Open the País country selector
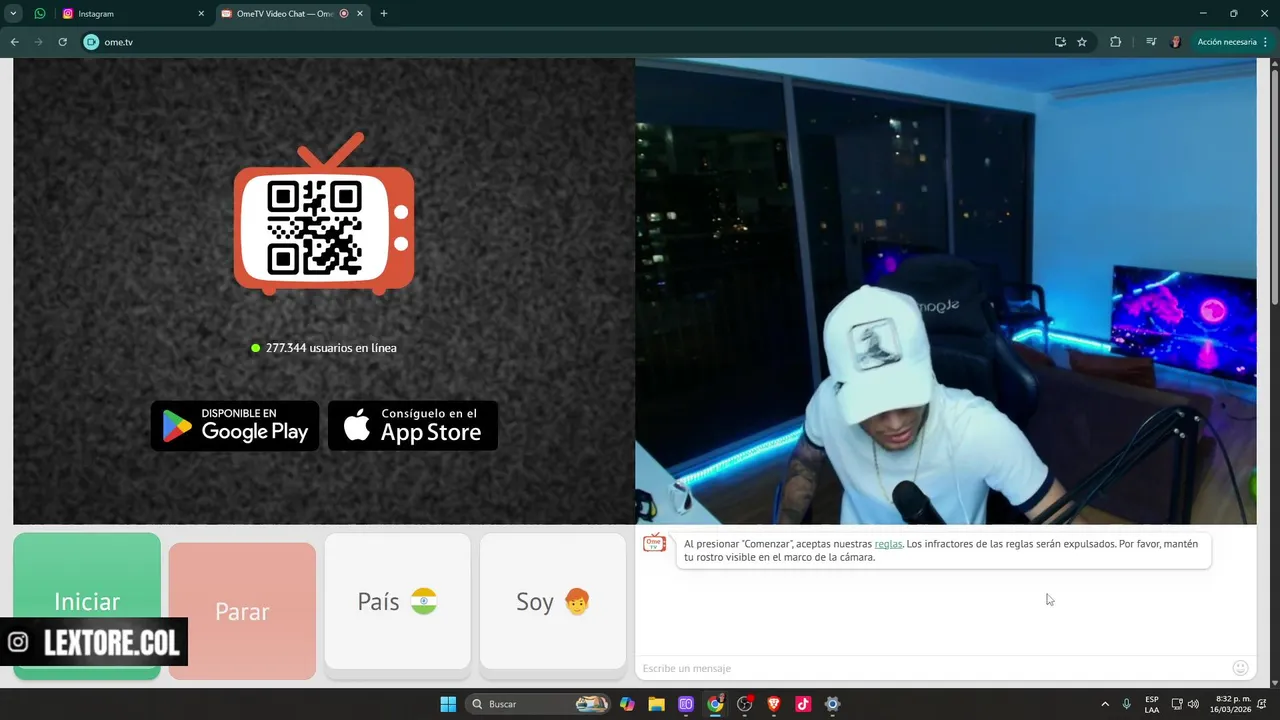This screenshot has width=1280, height=720. click(x=398, y=601)
